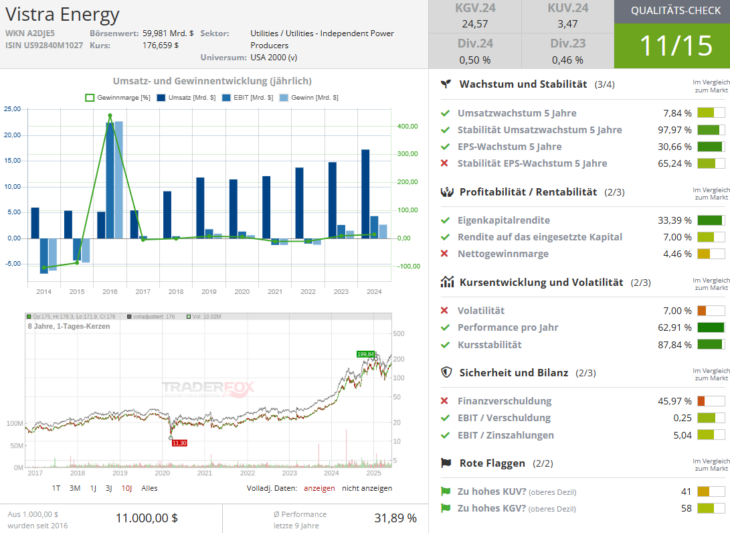Click green checkmark beside EBIT / Verschuldung
Viewport: 730px width, 533px height.
(445, 418)
